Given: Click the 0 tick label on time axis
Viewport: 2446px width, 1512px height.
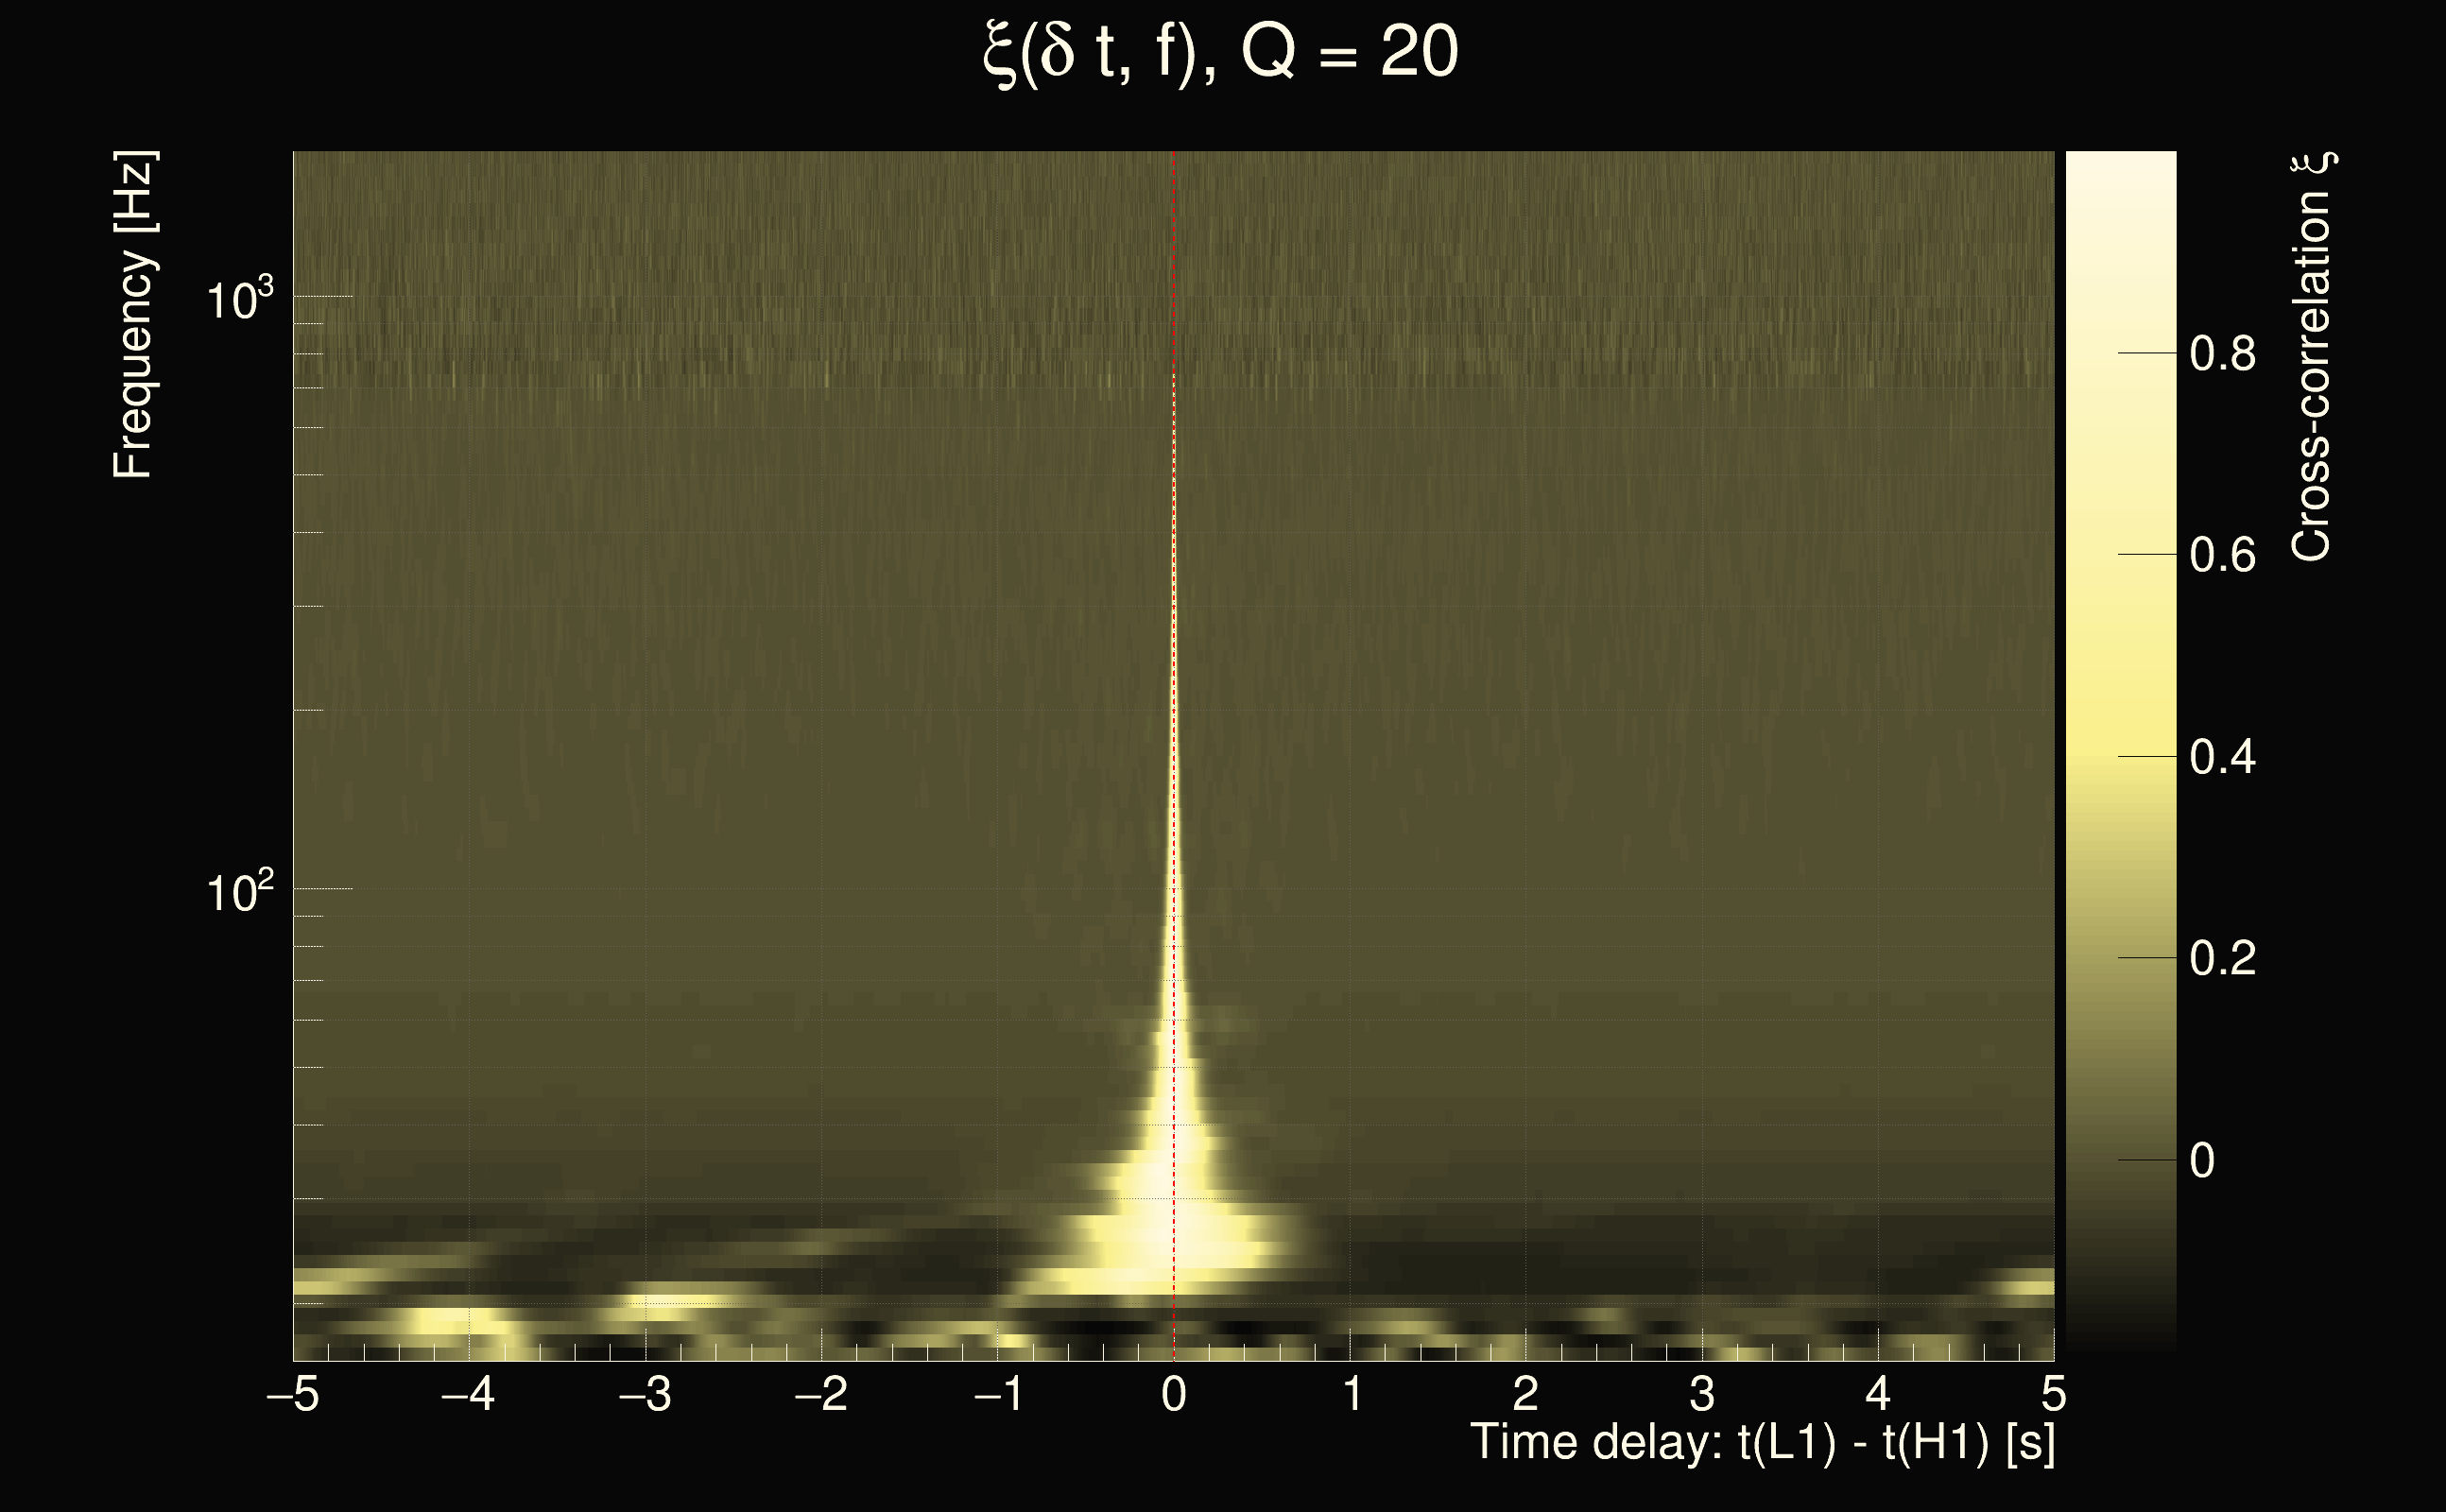Looking at the screenshot, I should (1174, 1394).
